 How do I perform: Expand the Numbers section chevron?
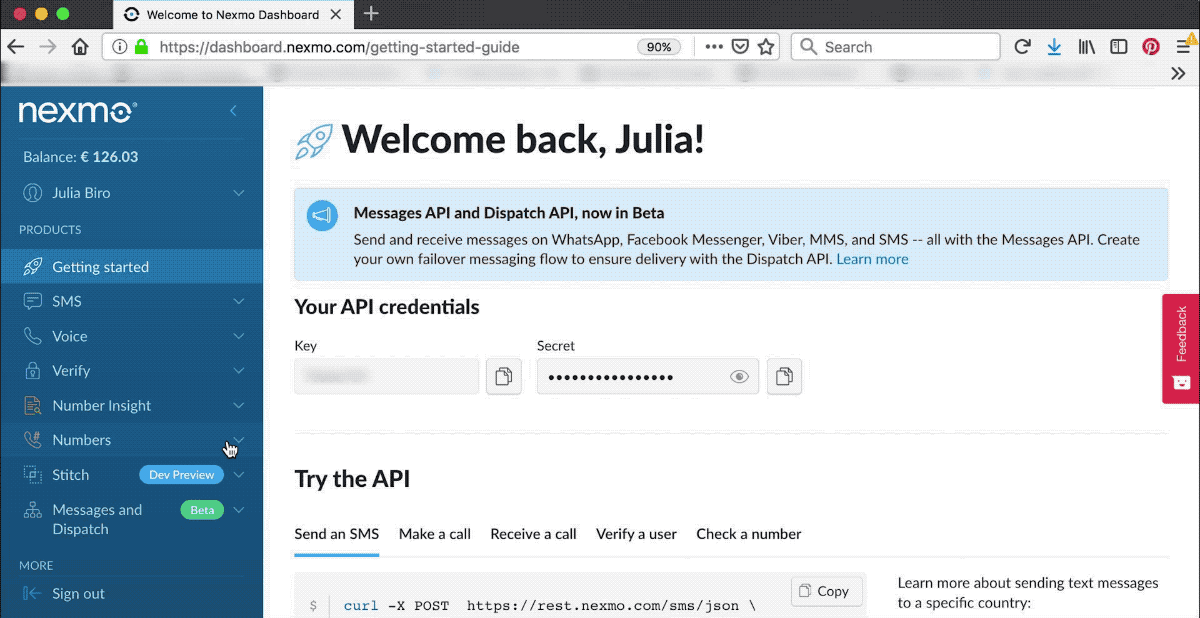[239, 440]
